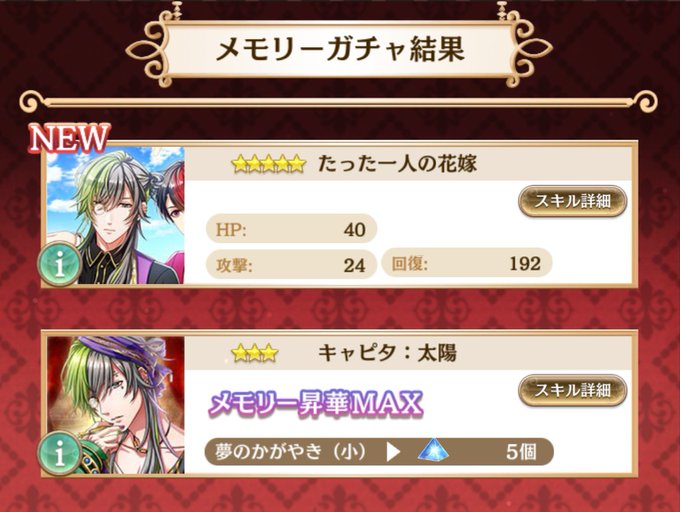The width and height of the screenshot is (680, 512).
Task: Open info icon on キャピタ：太陽 card
Action: pos(59,453)
